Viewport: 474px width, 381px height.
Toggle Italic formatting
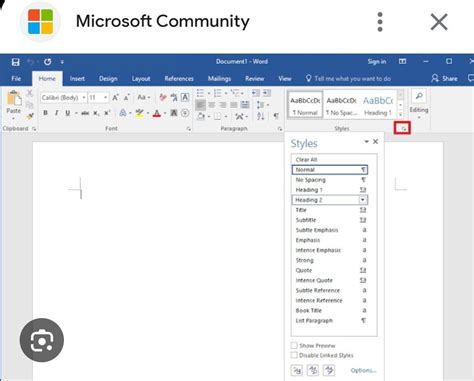pyautogui.click(x=56, y=113)
